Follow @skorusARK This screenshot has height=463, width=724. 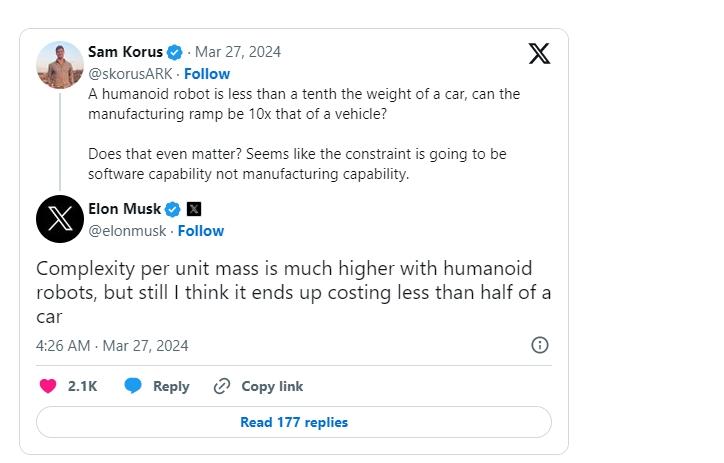(207, 73)
